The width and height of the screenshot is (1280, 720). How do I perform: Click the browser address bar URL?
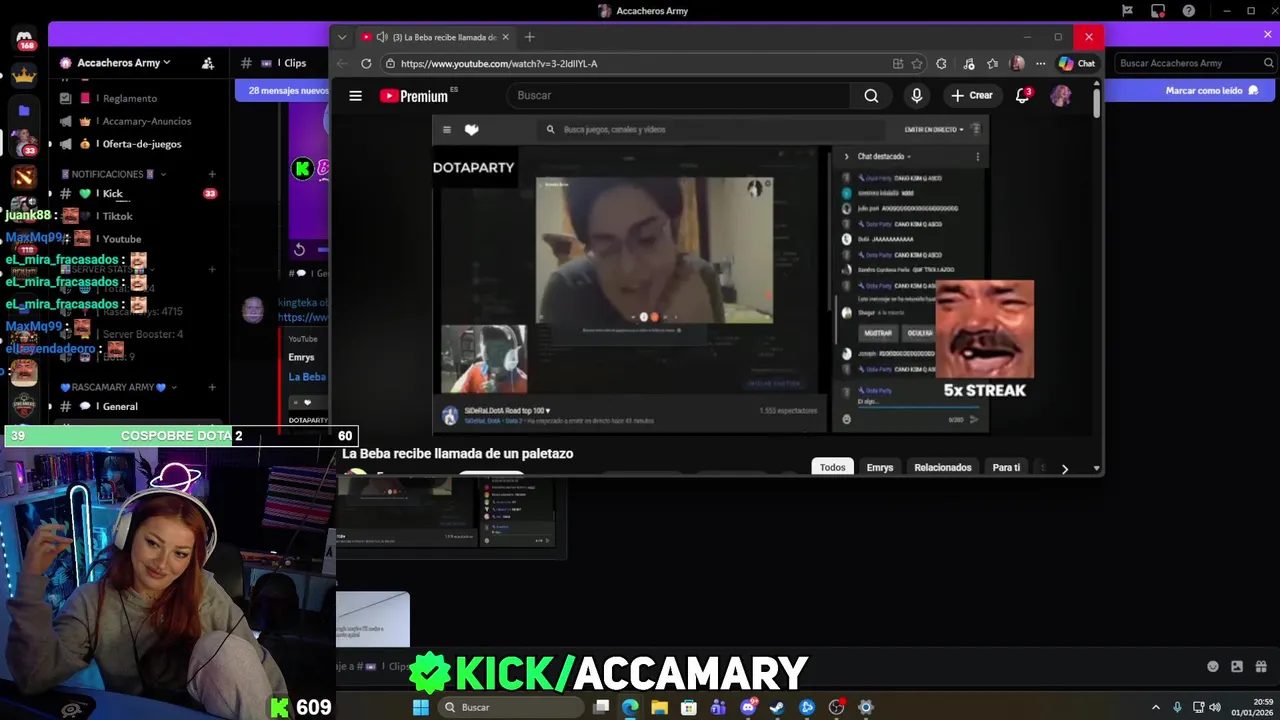tap(499, 63)
